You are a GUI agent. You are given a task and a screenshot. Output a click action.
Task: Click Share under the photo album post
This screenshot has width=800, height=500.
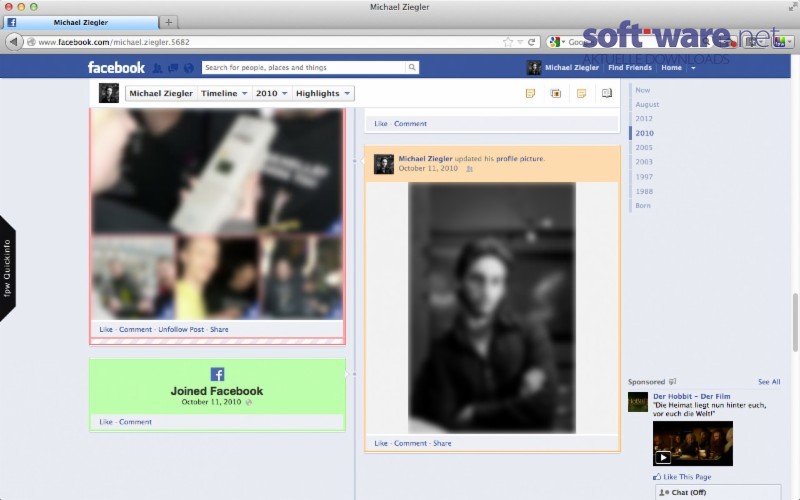click(x=219, y=330)
